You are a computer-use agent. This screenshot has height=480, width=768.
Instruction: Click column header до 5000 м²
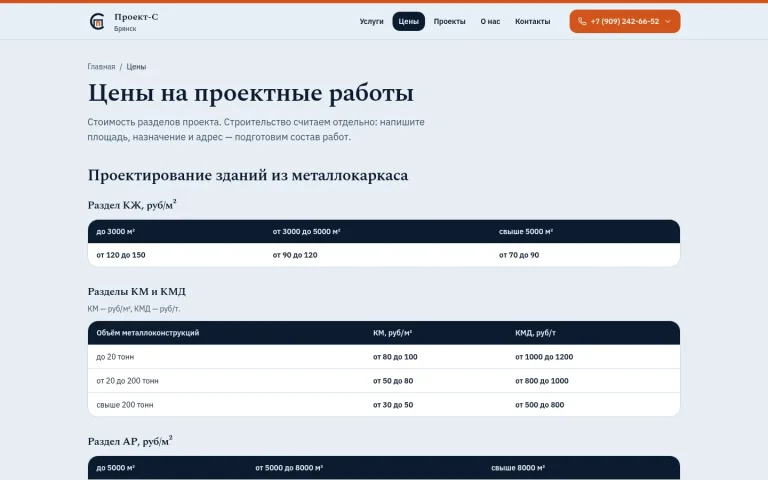point(116,468)
